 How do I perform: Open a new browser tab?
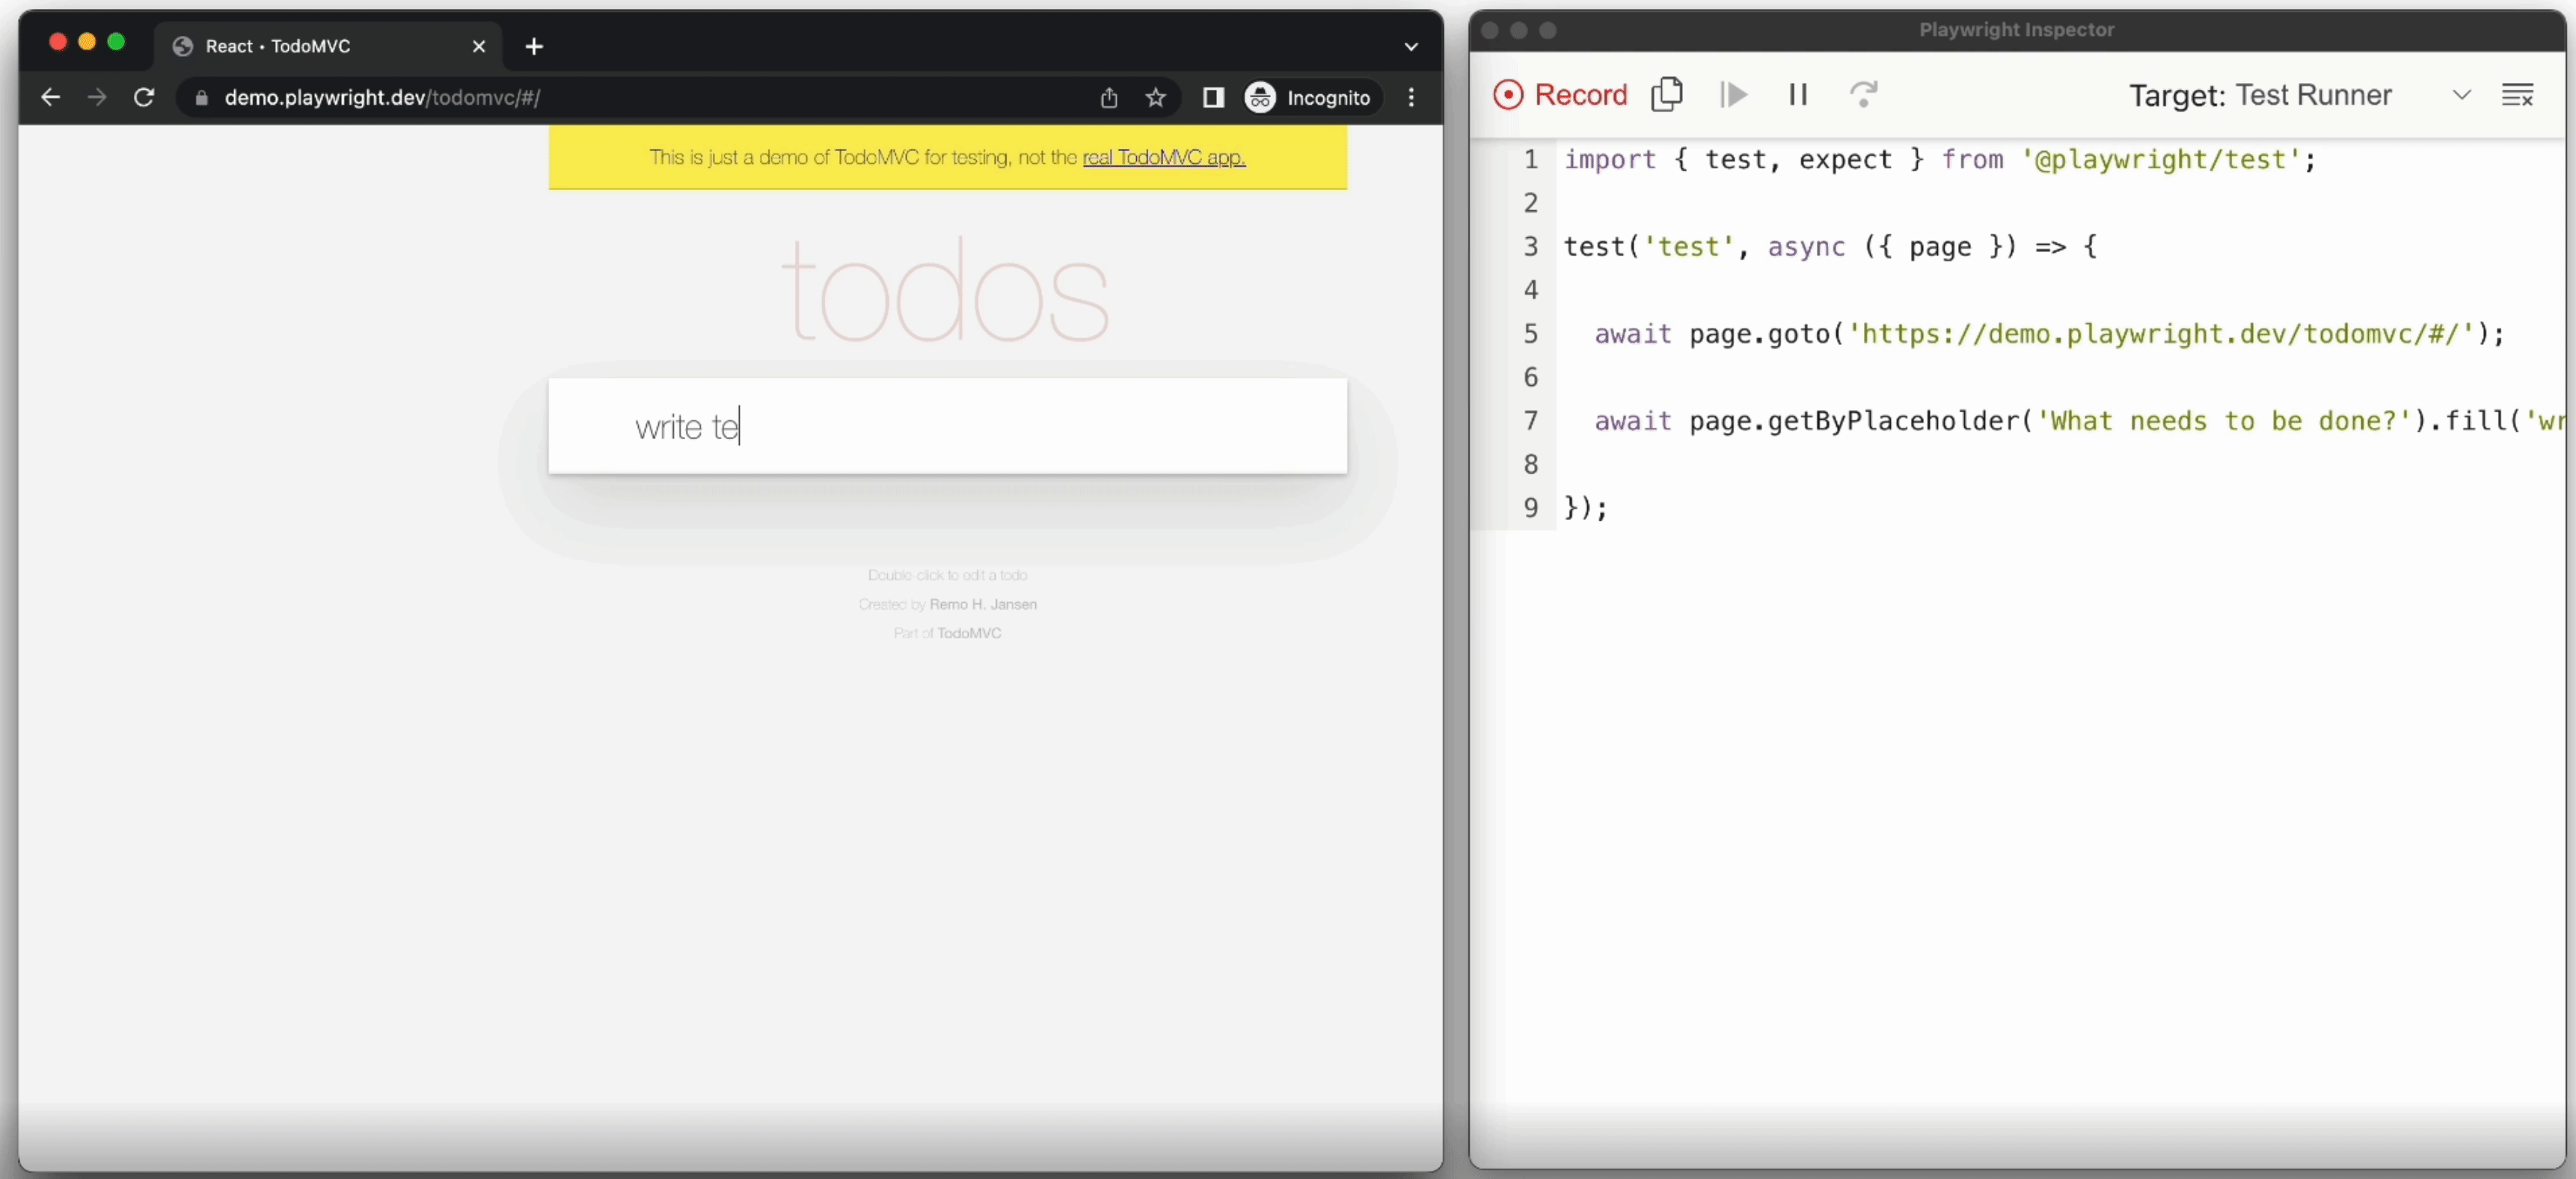(x=534, y=46)
